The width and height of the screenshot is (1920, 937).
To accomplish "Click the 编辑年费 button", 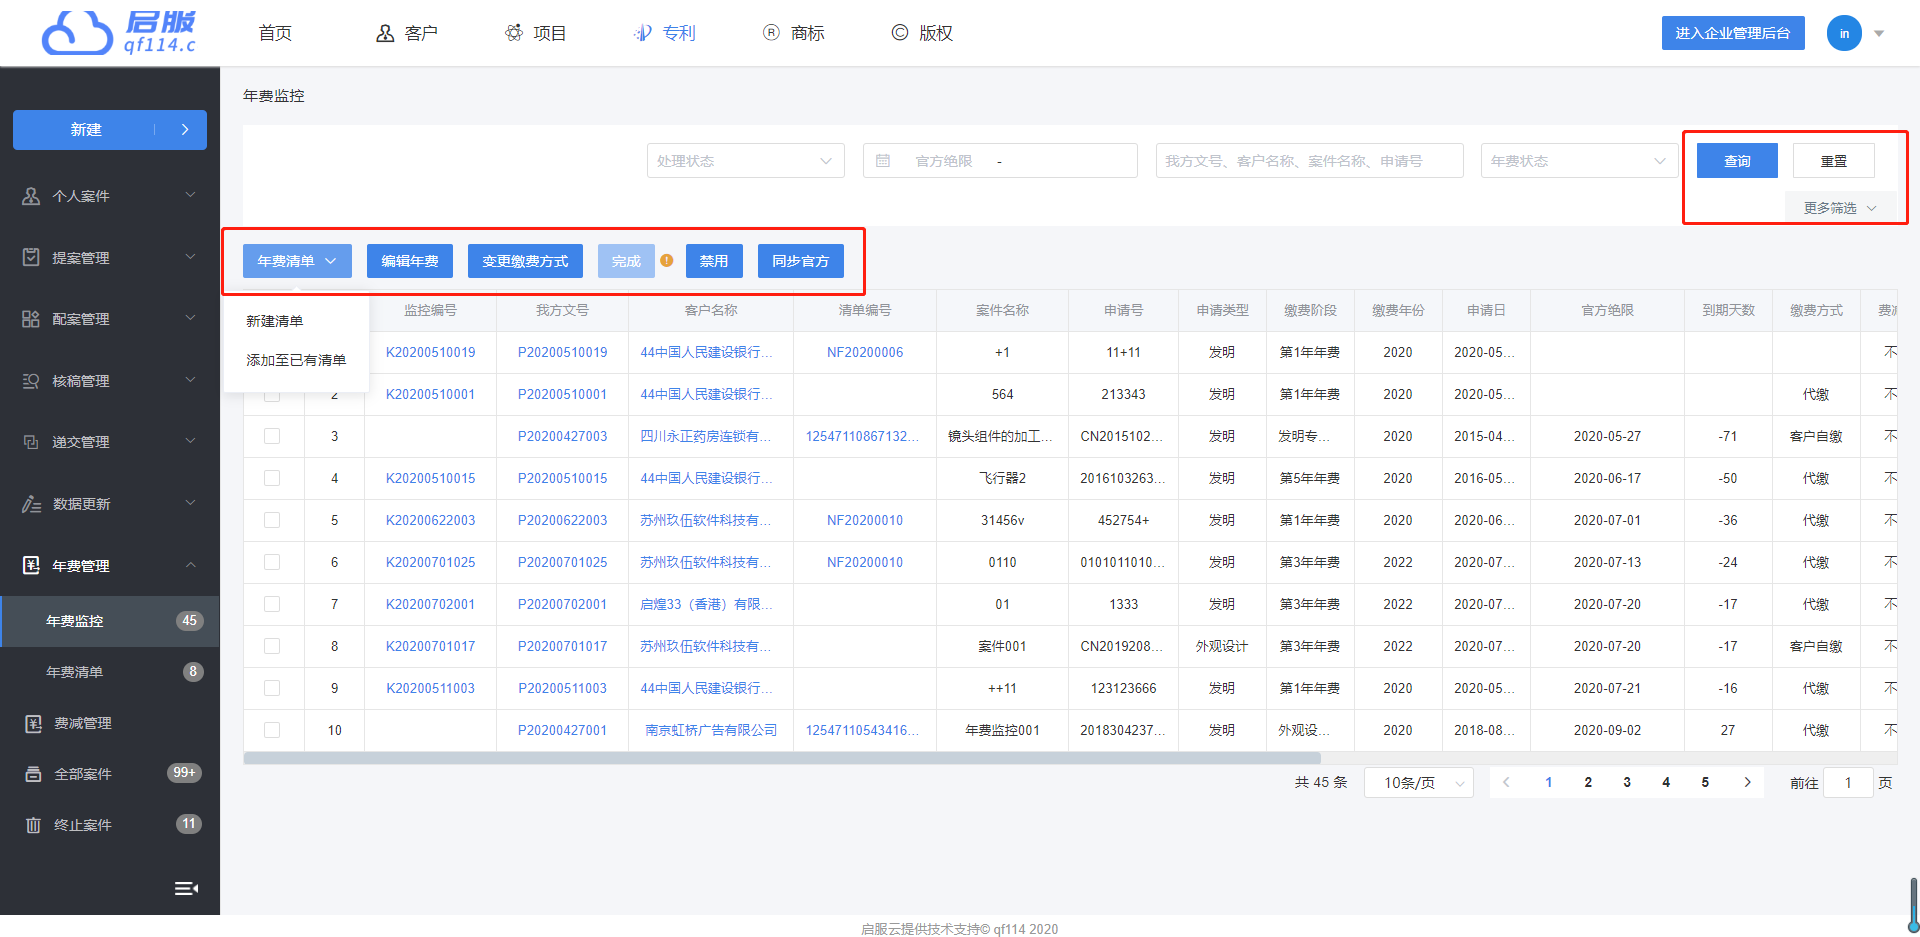I will [410, 261].
